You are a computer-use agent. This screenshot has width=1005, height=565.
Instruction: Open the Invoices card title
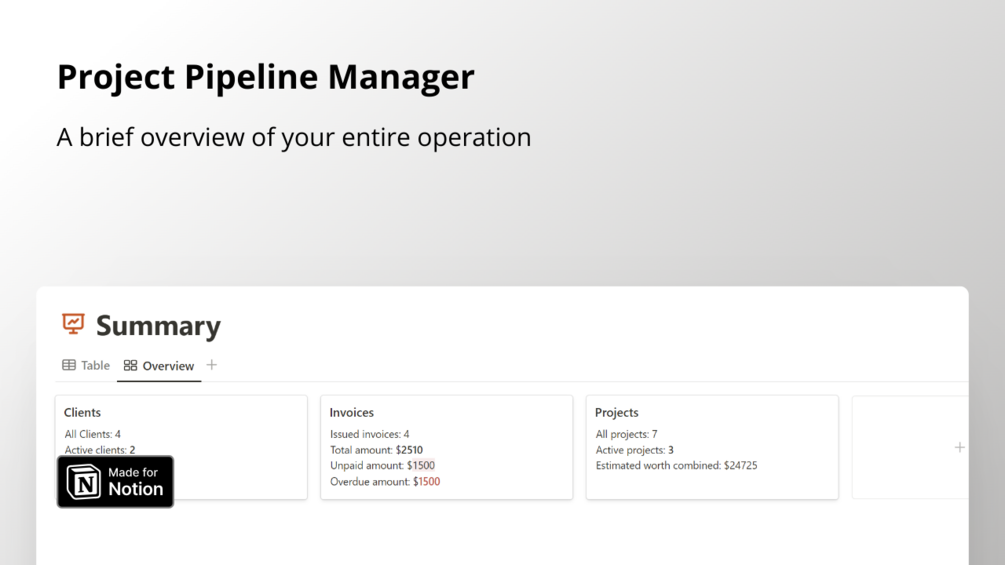[x=352, y=412]
